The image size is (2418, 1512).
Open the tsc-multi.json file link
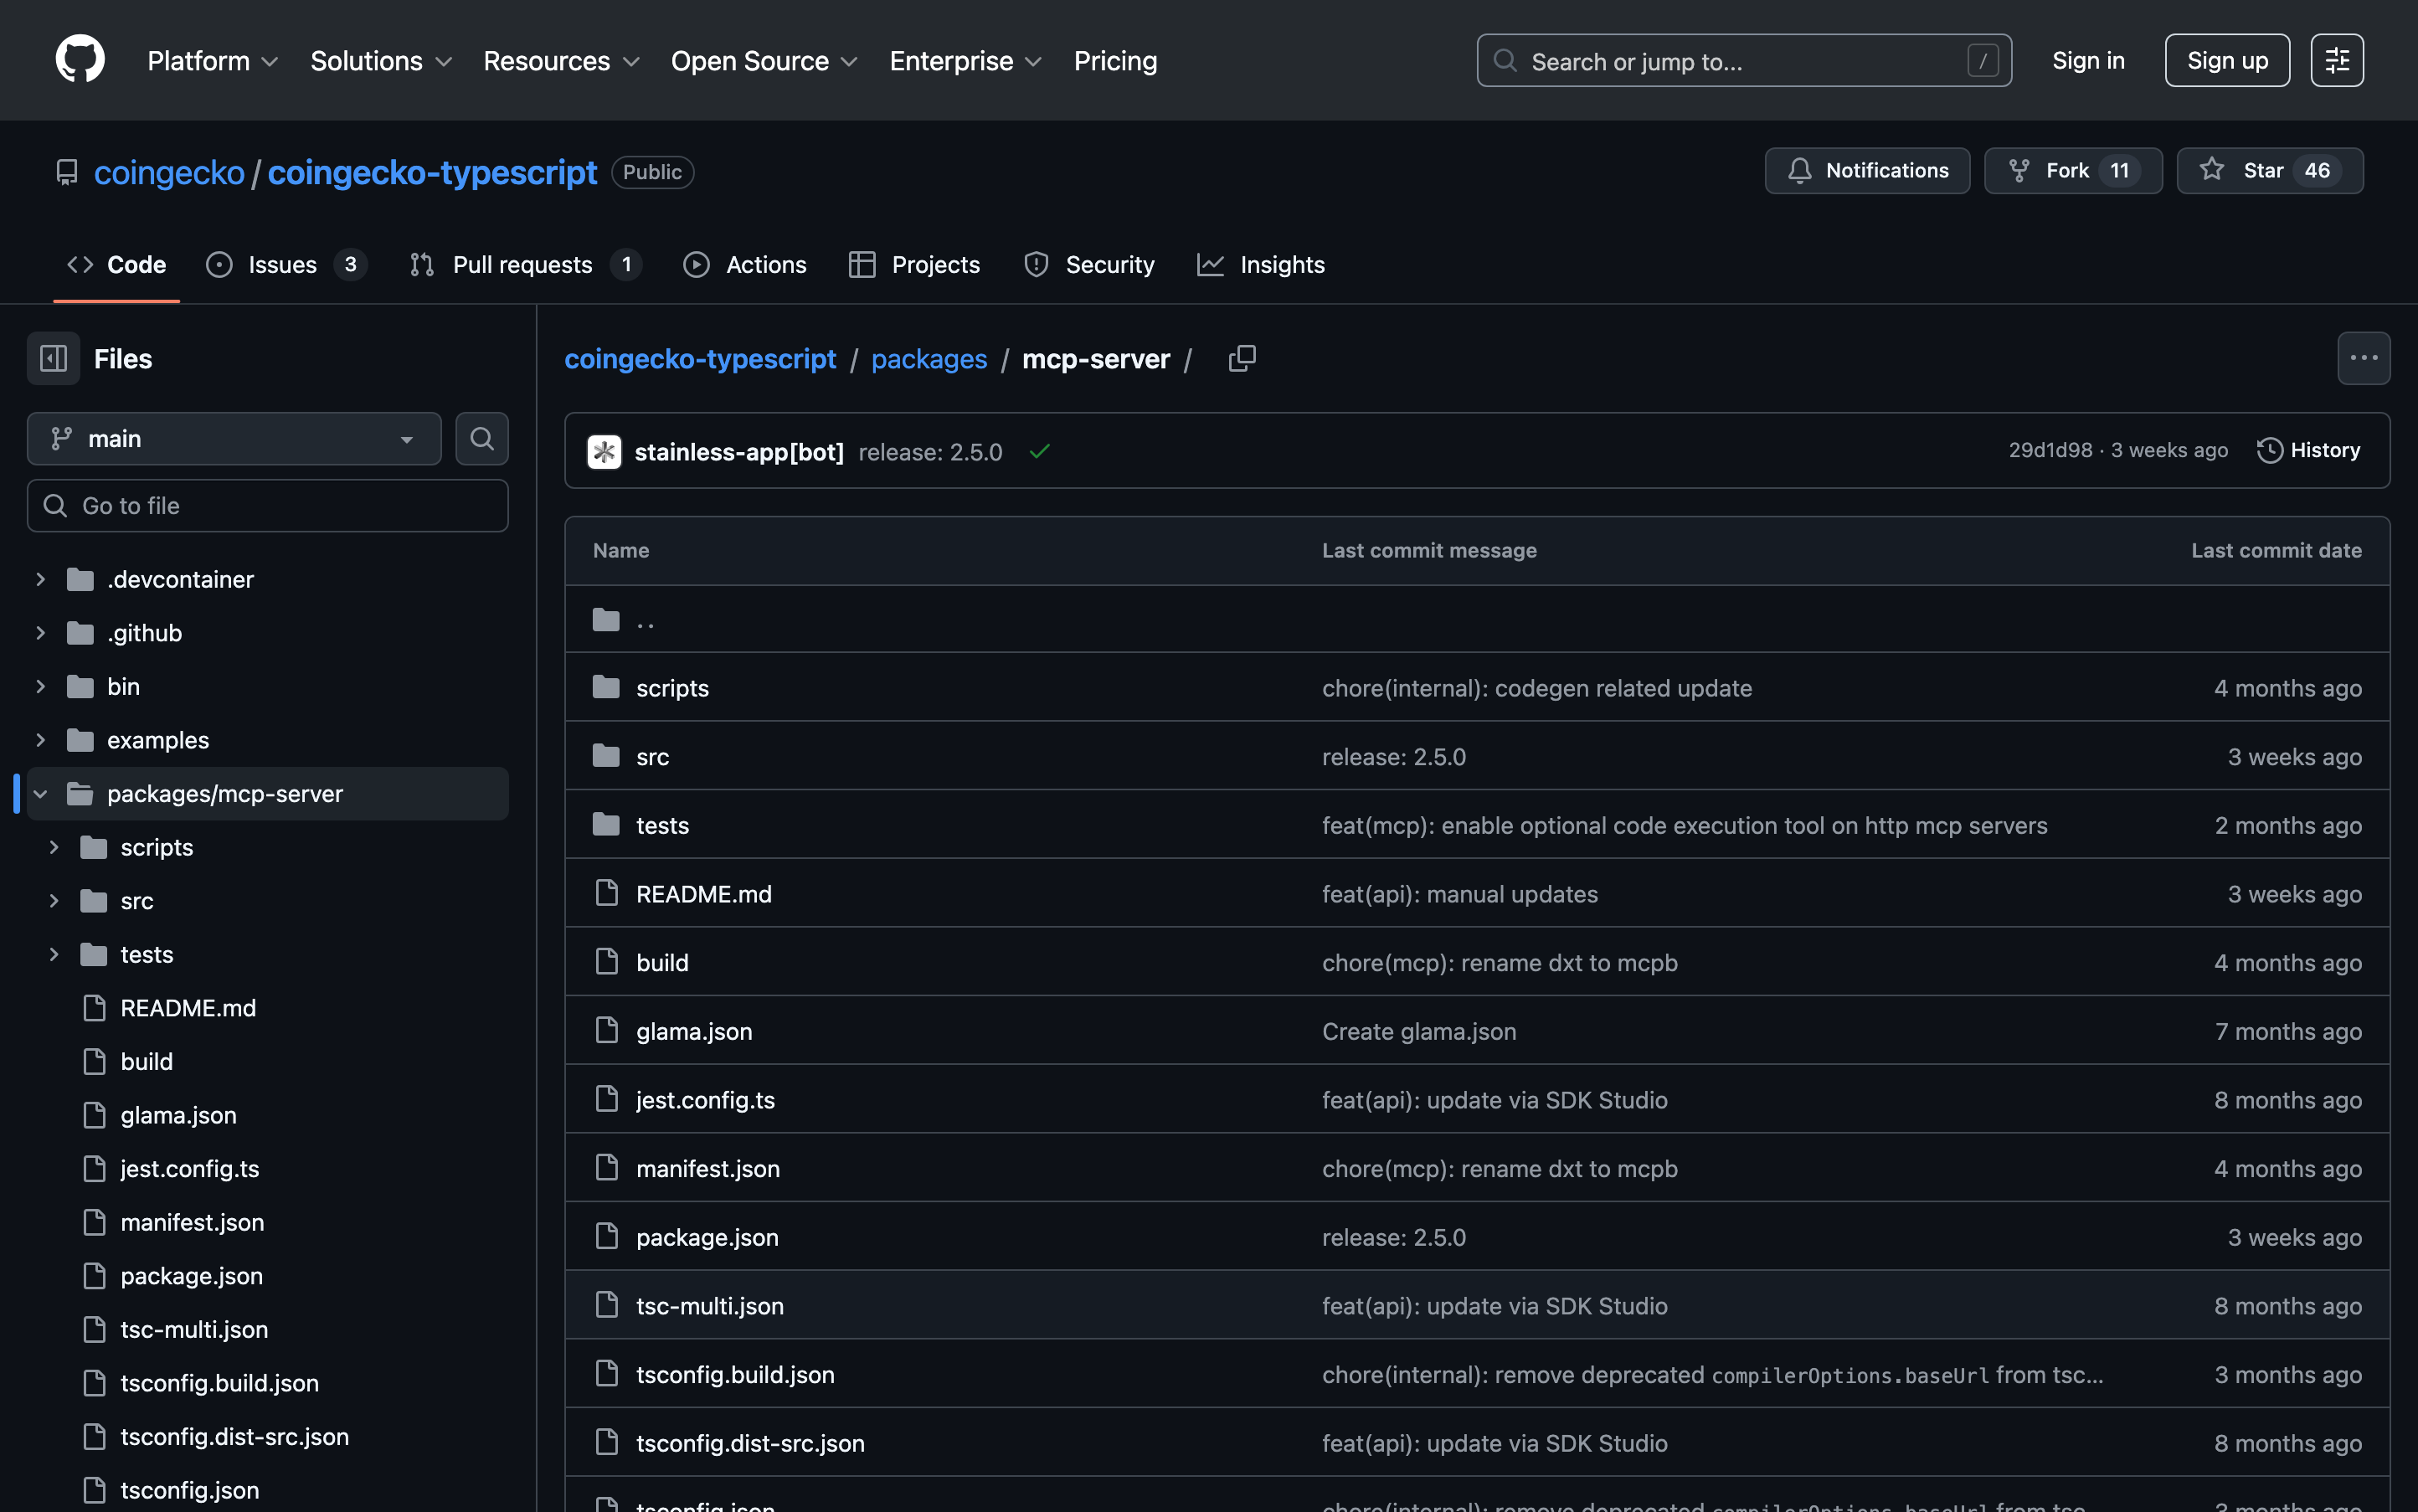point(710,1306)
